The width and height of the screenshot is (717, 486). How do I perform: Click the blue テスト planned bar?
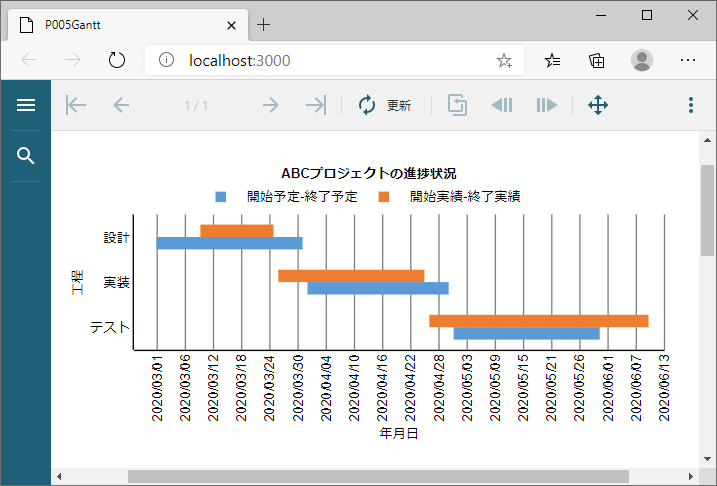click(x=526, y=333)
